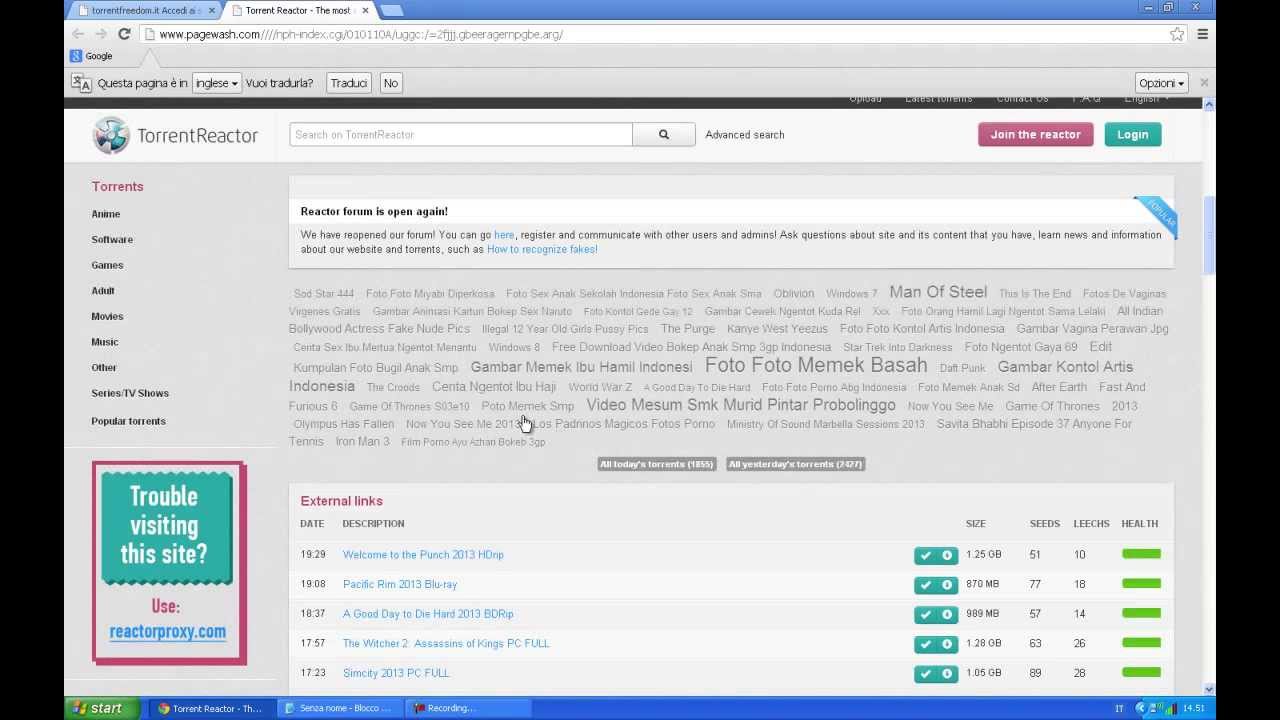Open The Witcher 2: Assassins of Kings link
Screen dimensions: 1280x720
tap(446, 644)
